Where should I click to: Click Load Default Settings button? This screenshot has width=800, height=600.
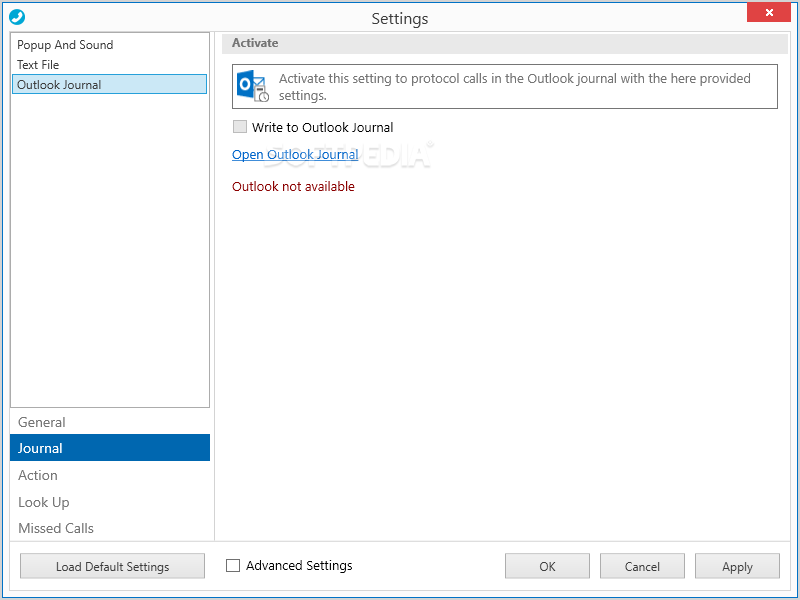pyautogui.click(x=112, y=566)
